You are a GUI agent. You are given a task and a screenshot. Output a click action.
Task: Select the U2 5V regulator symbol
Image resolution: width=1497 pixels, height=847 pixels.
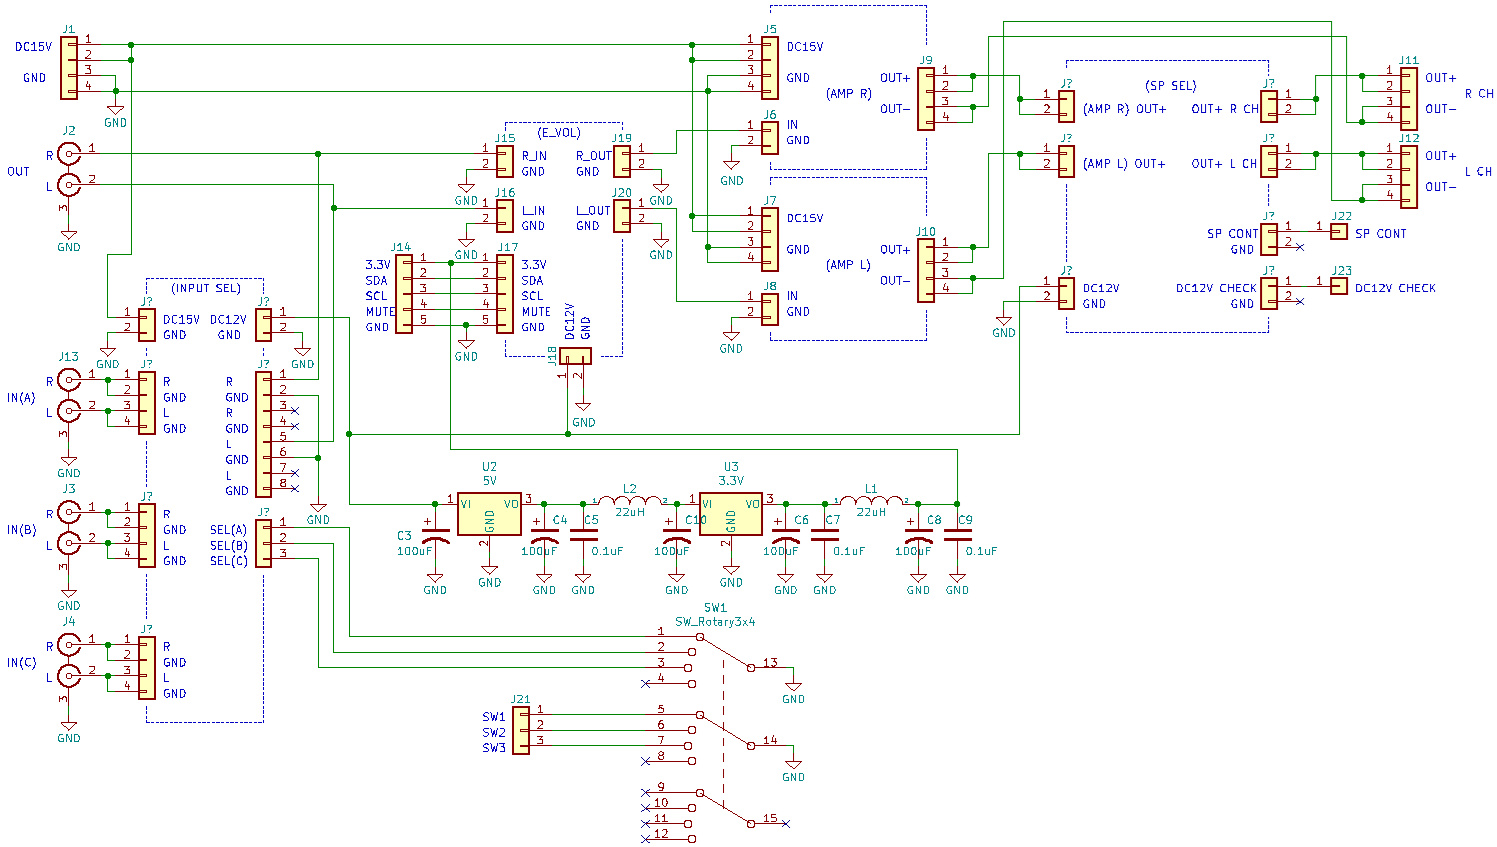click(489, 514)
